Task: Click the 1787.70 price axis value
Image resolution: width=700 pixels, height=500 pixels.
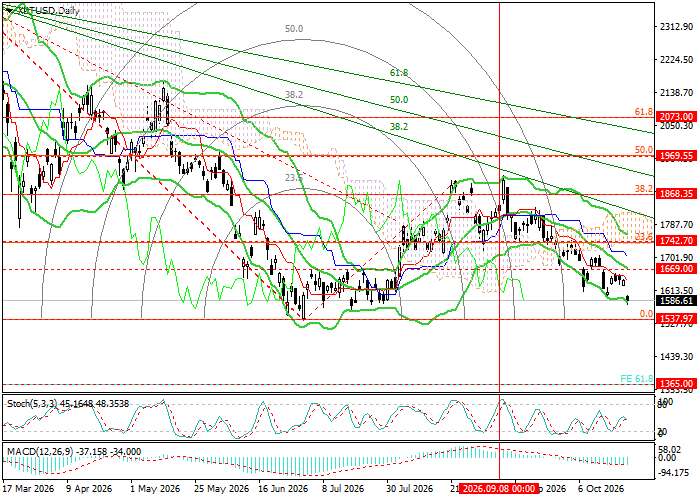Action: pos(676,225)
